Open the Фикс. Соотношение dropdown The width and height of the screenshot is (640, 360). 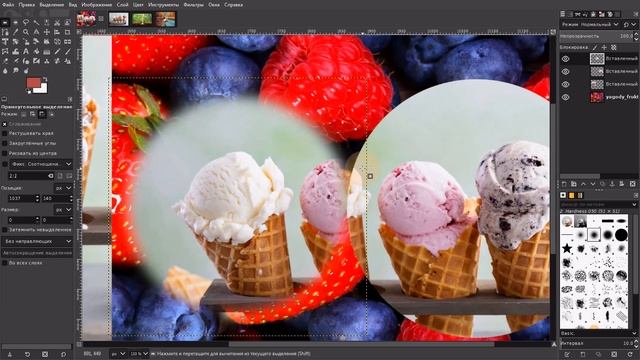pos(41,164)
